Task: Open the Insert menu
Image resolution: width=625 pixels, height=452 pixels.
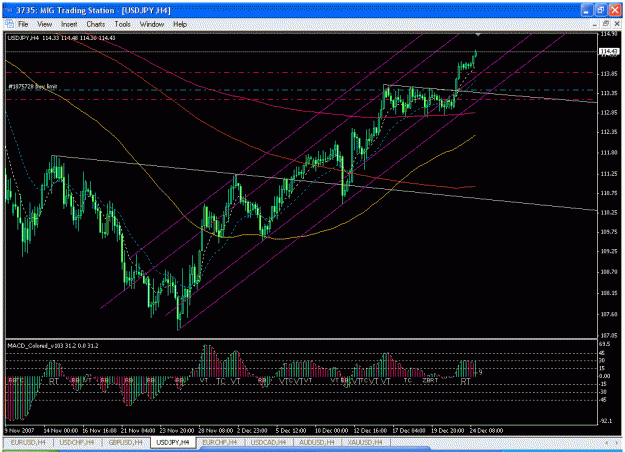Action: (x=69, y=24)
